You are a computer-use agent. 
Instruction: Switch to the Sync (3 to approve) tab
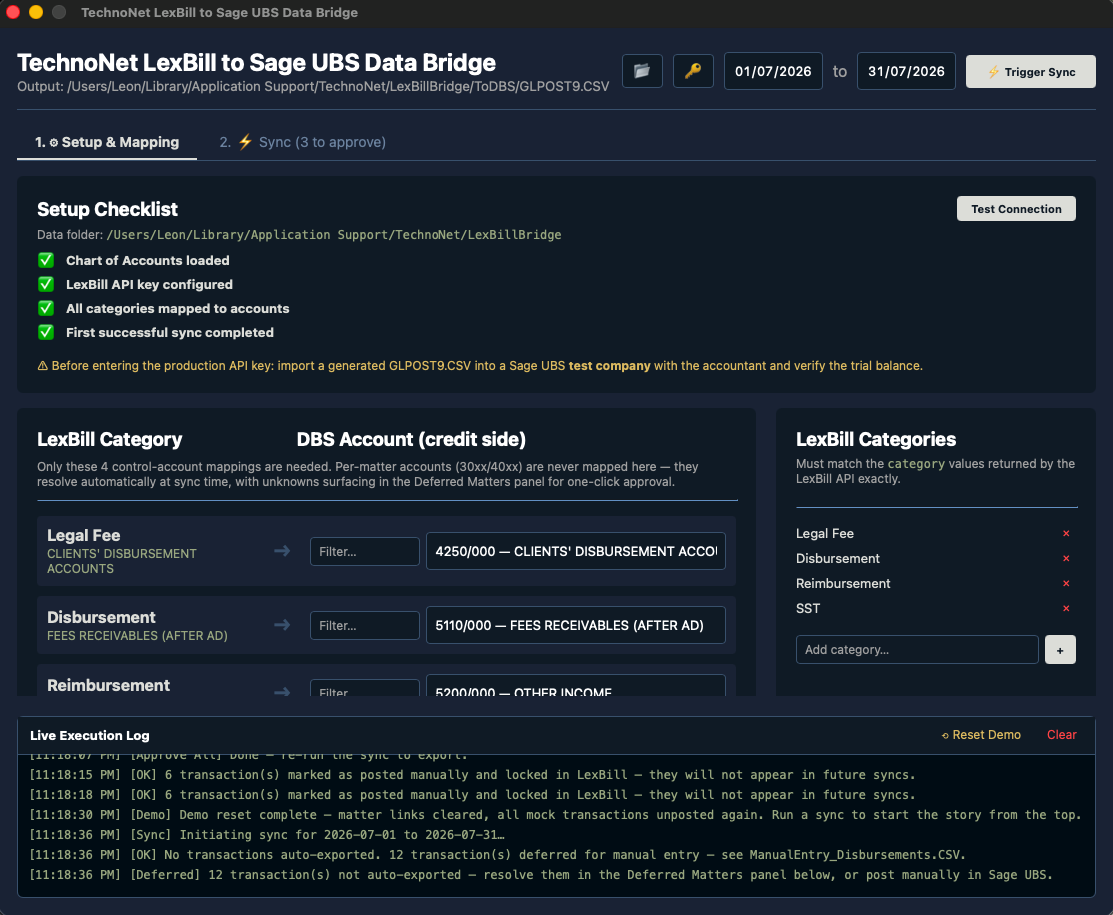(x=302, y=142)
